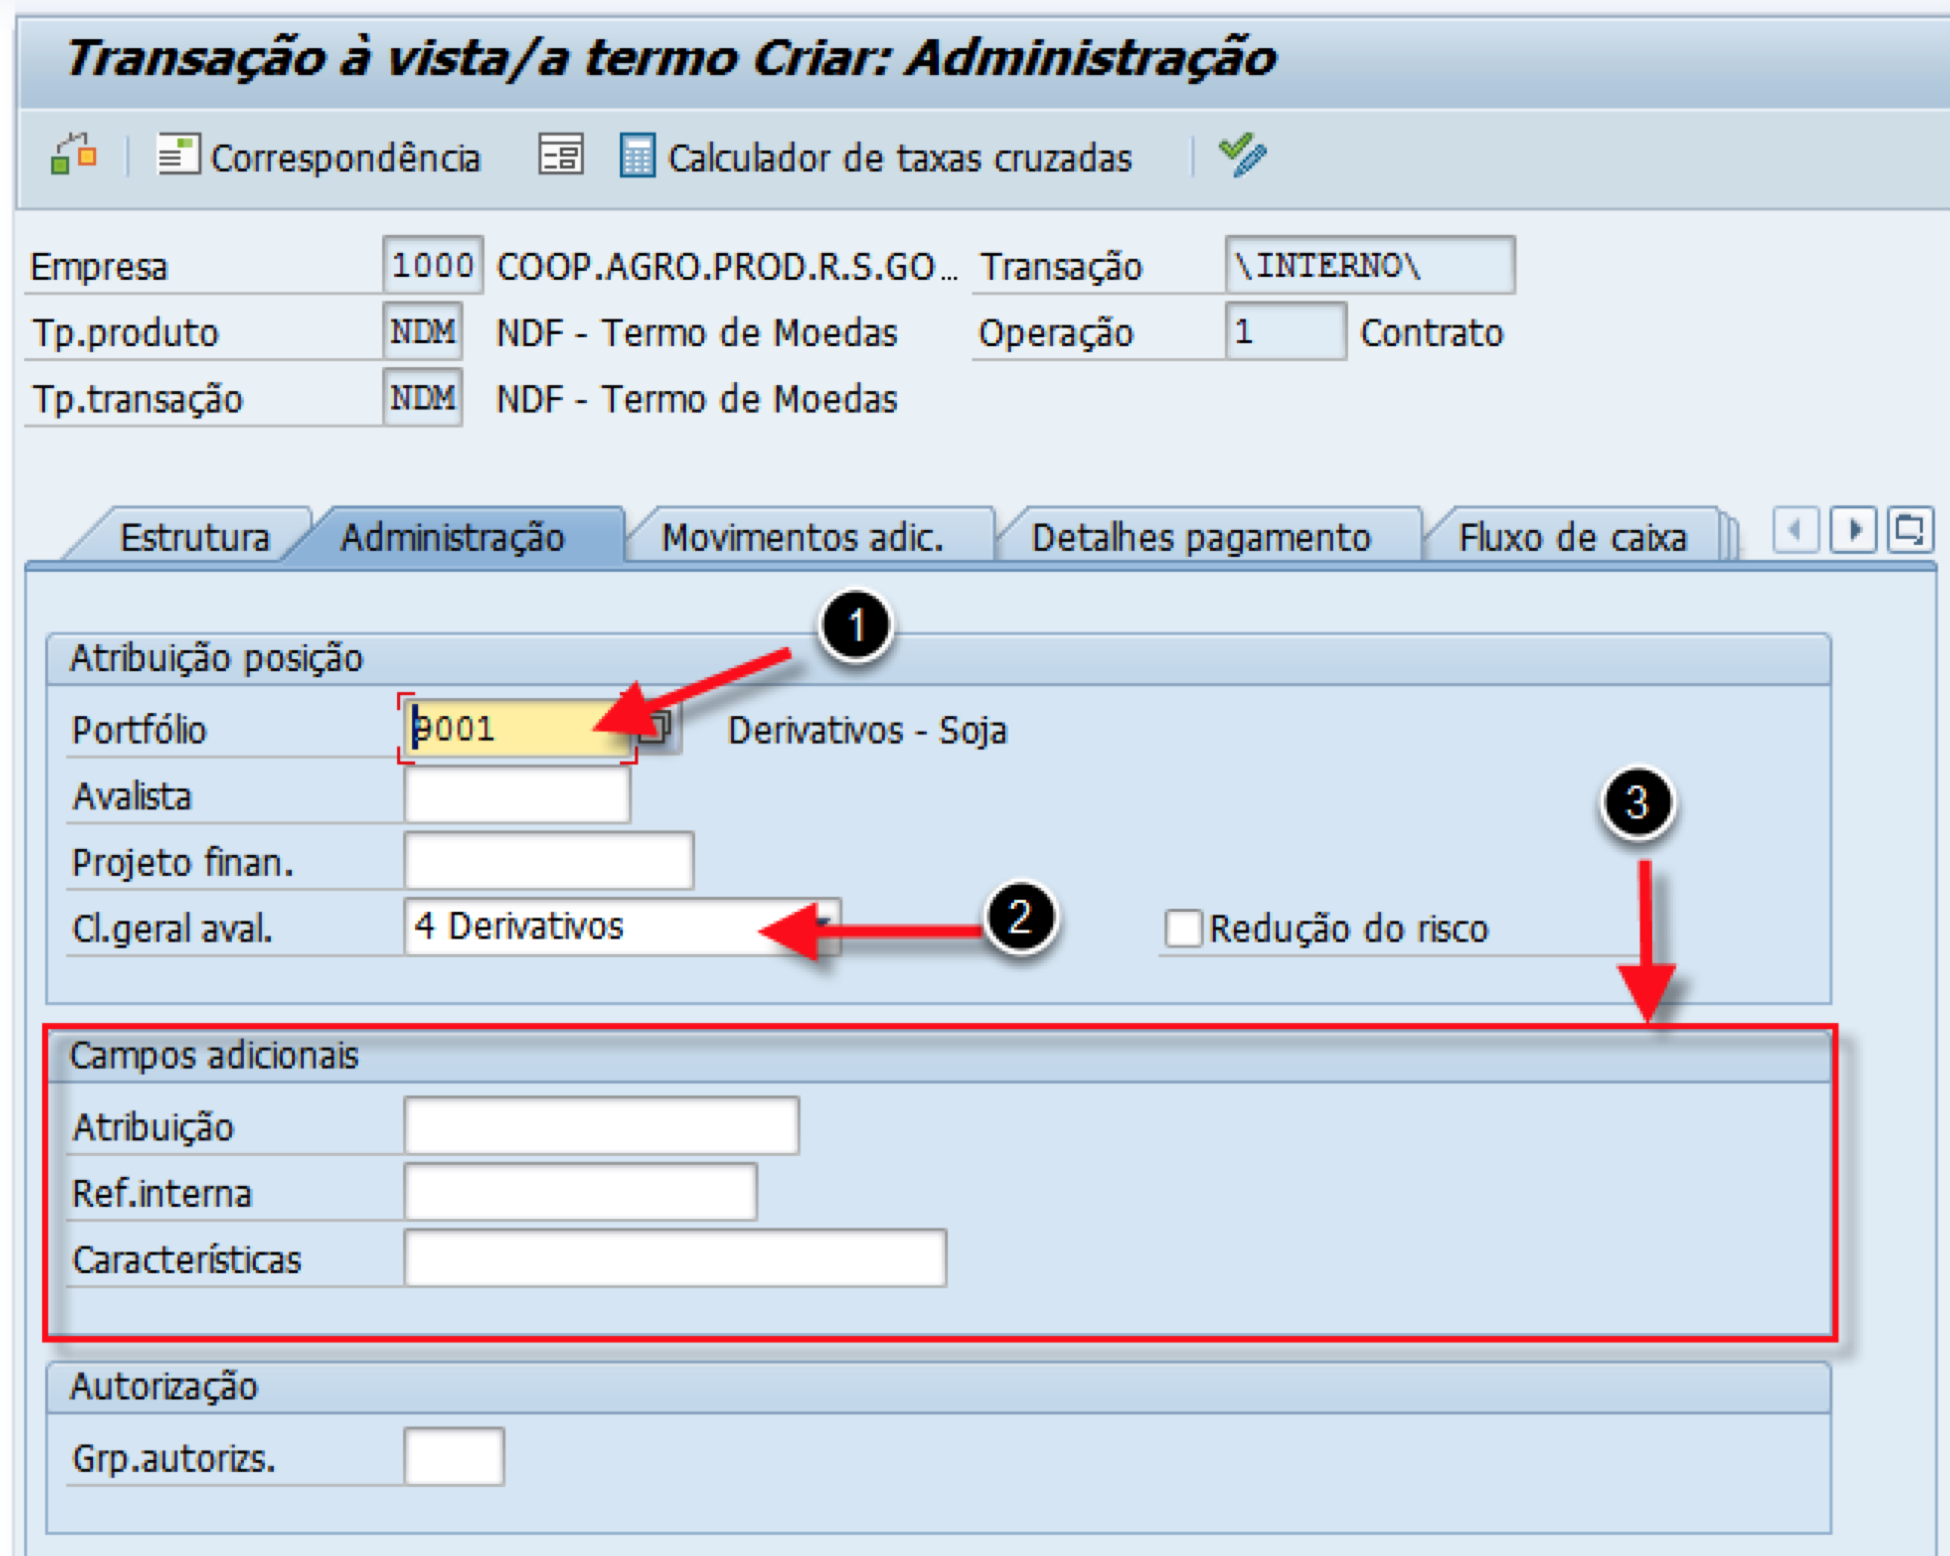Click the Ref.interna input field
This screenshot has height=1556, width=1950.
pyautogui.click(x=580, y=1192)
